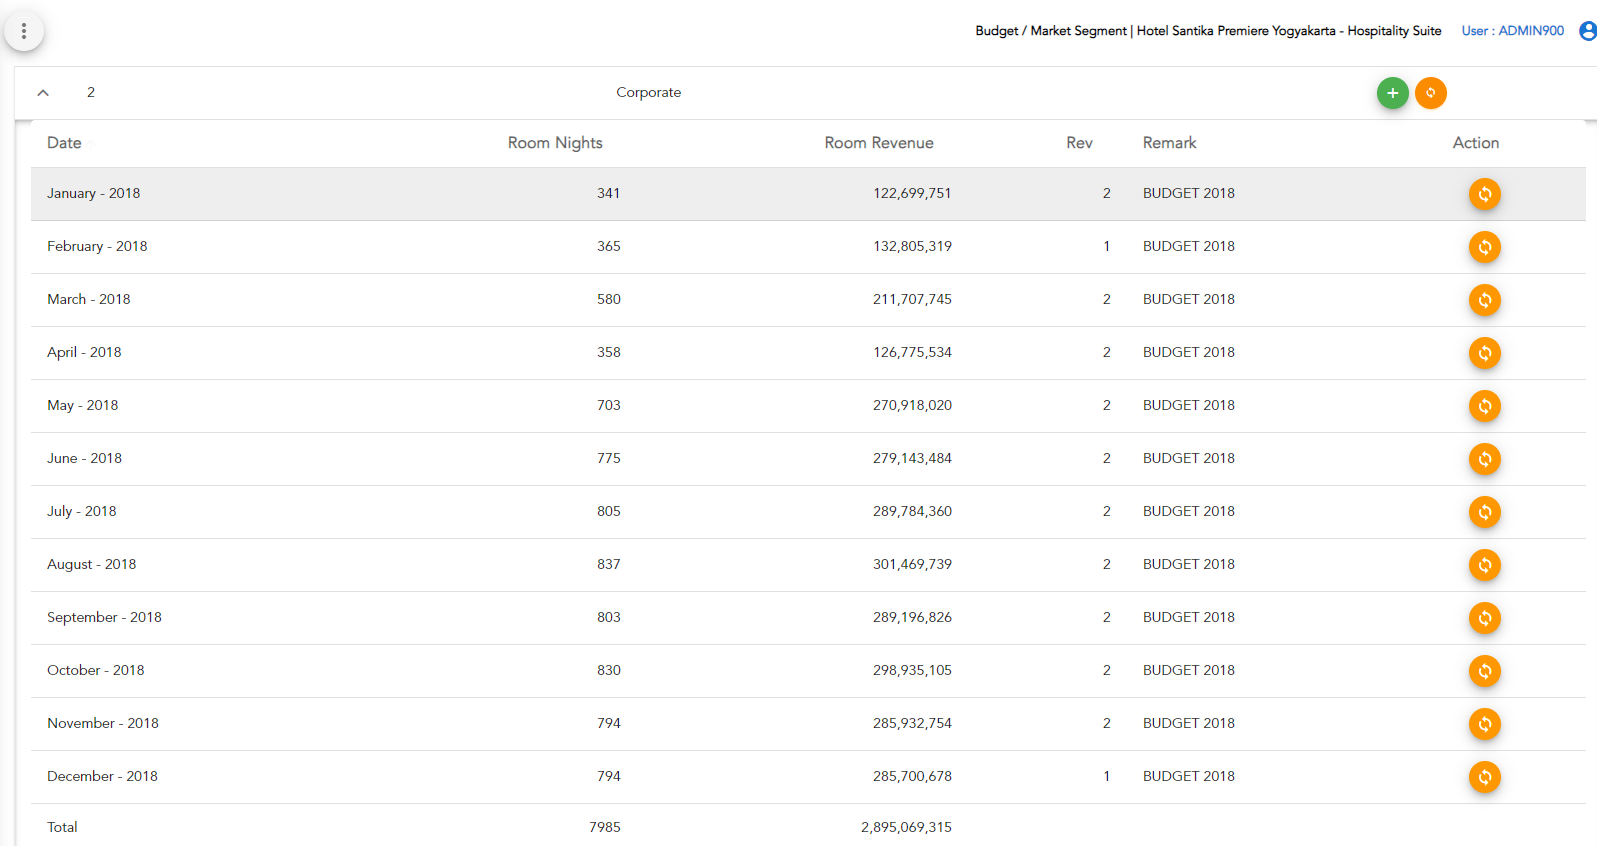Image resolution: width=1597 pixels, height=846 pixels.
Task: Click room revenue value 132,805,319
Action: tap(912, 246)
